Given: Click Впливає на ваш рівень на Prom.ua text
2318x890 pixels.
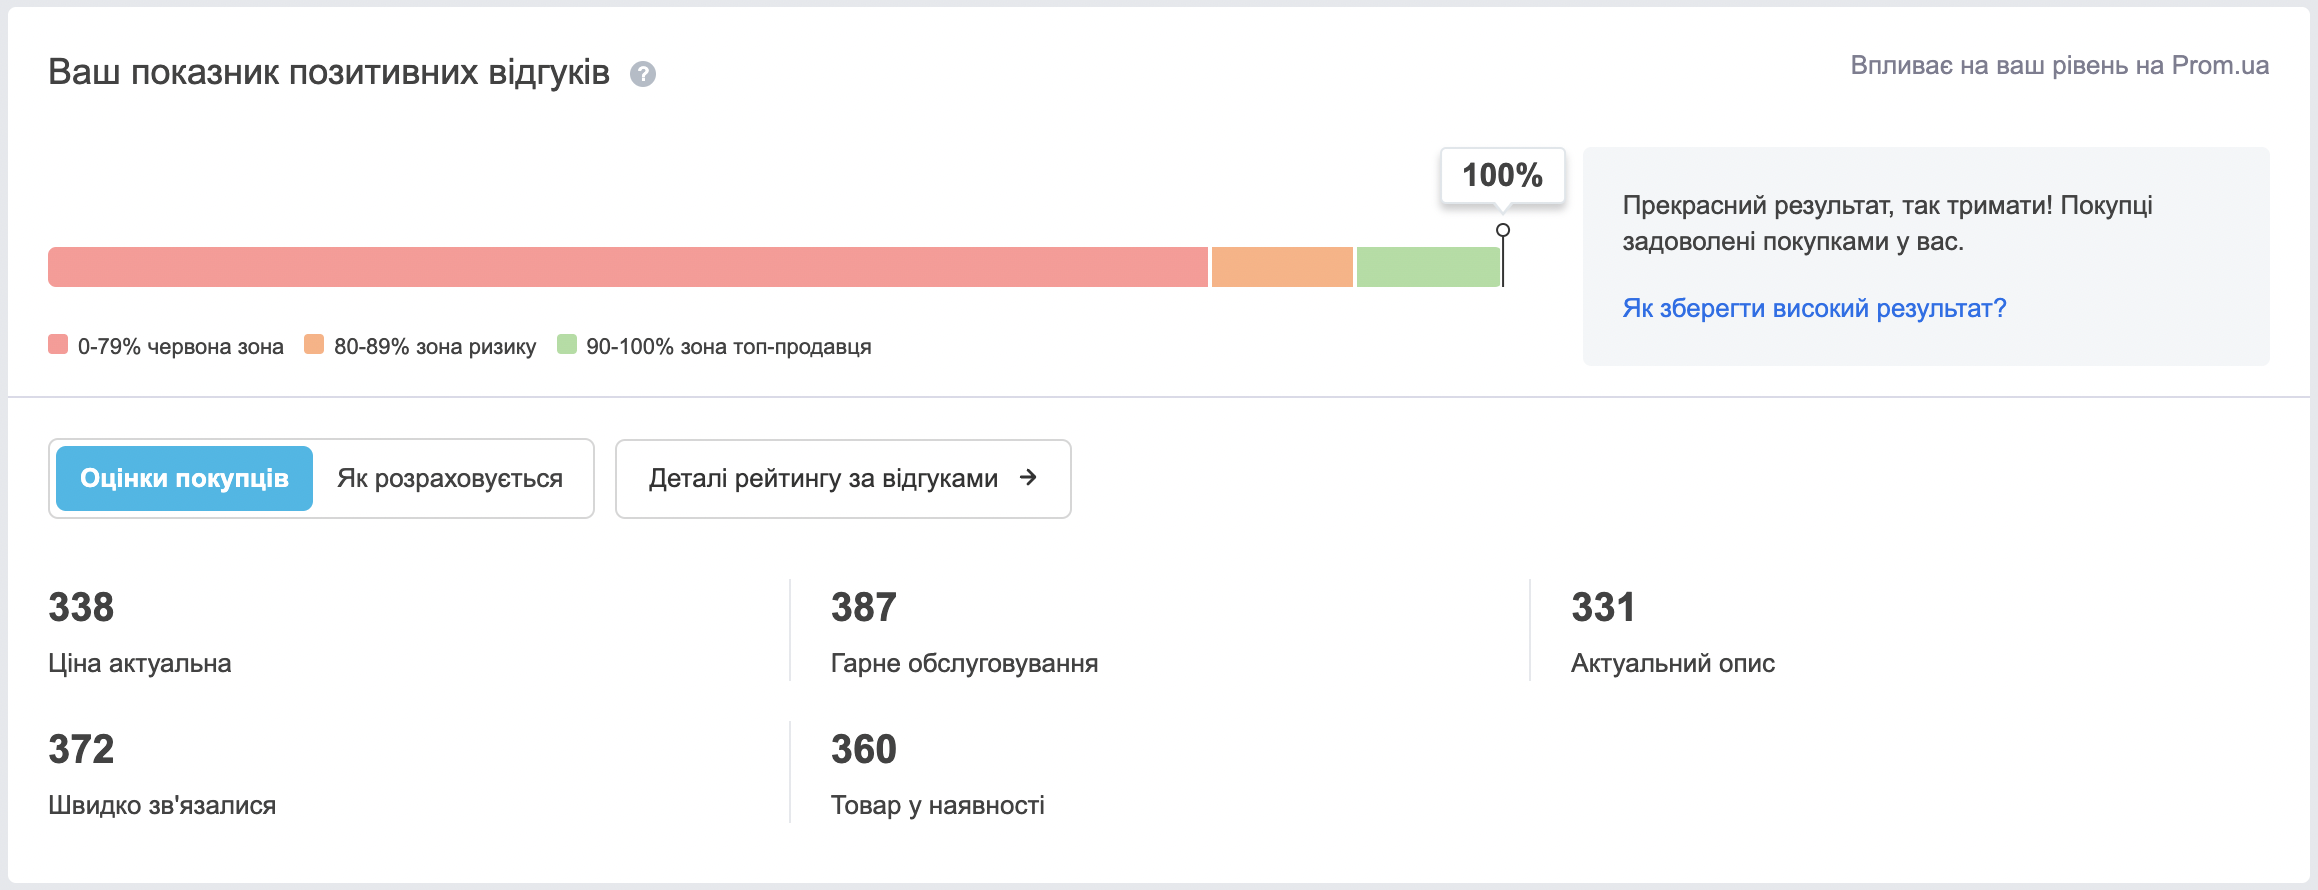Looking at the screenshot, I should [x=2059, y=66].
